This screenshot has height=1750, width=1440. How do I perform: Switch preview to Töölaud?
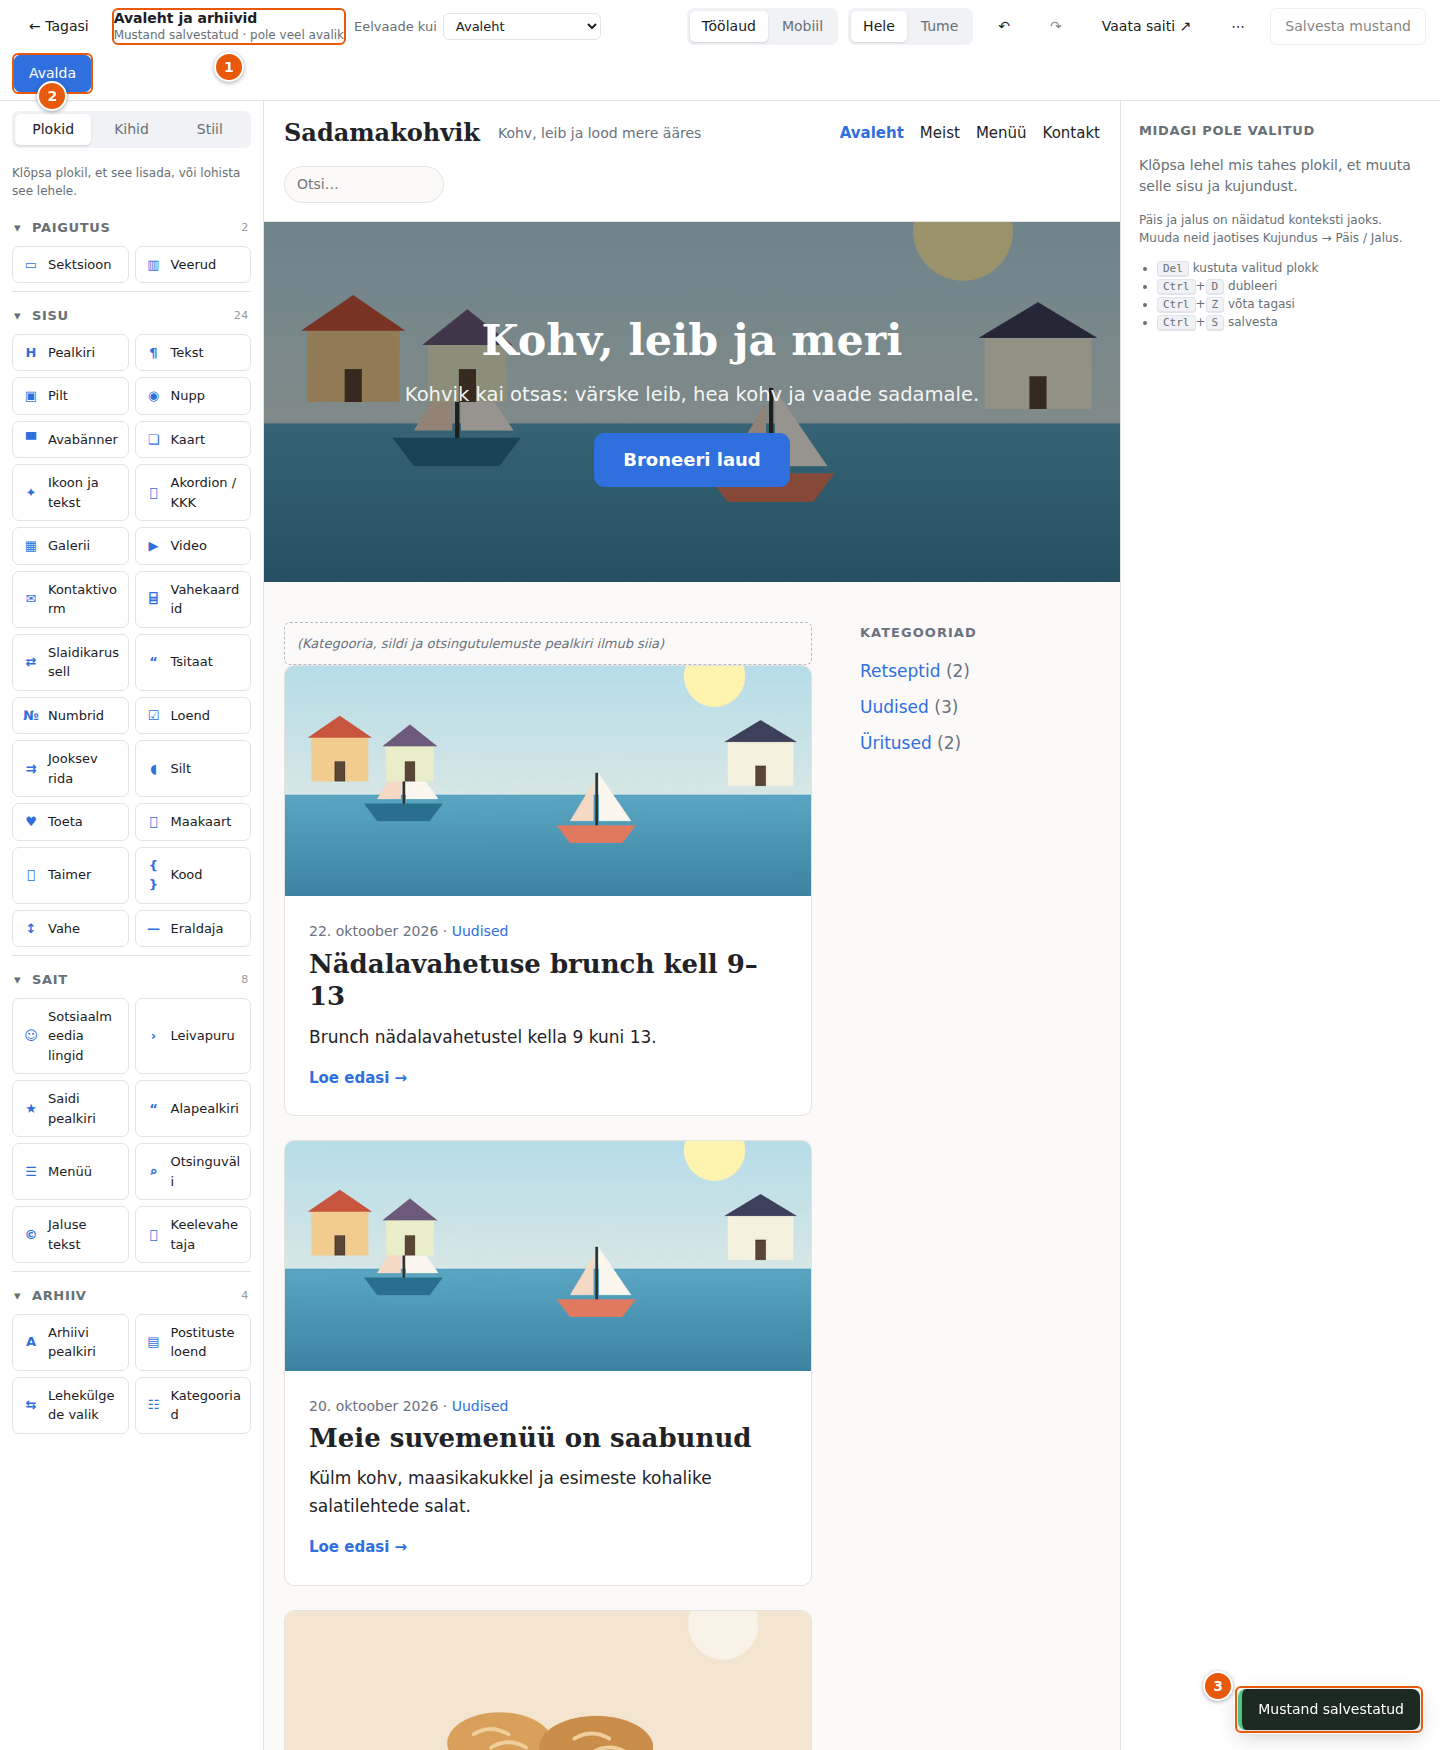[x=729, y=26]
